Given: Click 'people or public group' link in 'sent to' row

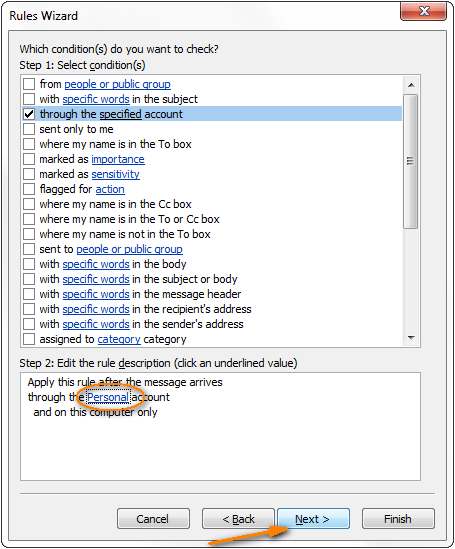Looking at the screenshot, I should [130, 249].
